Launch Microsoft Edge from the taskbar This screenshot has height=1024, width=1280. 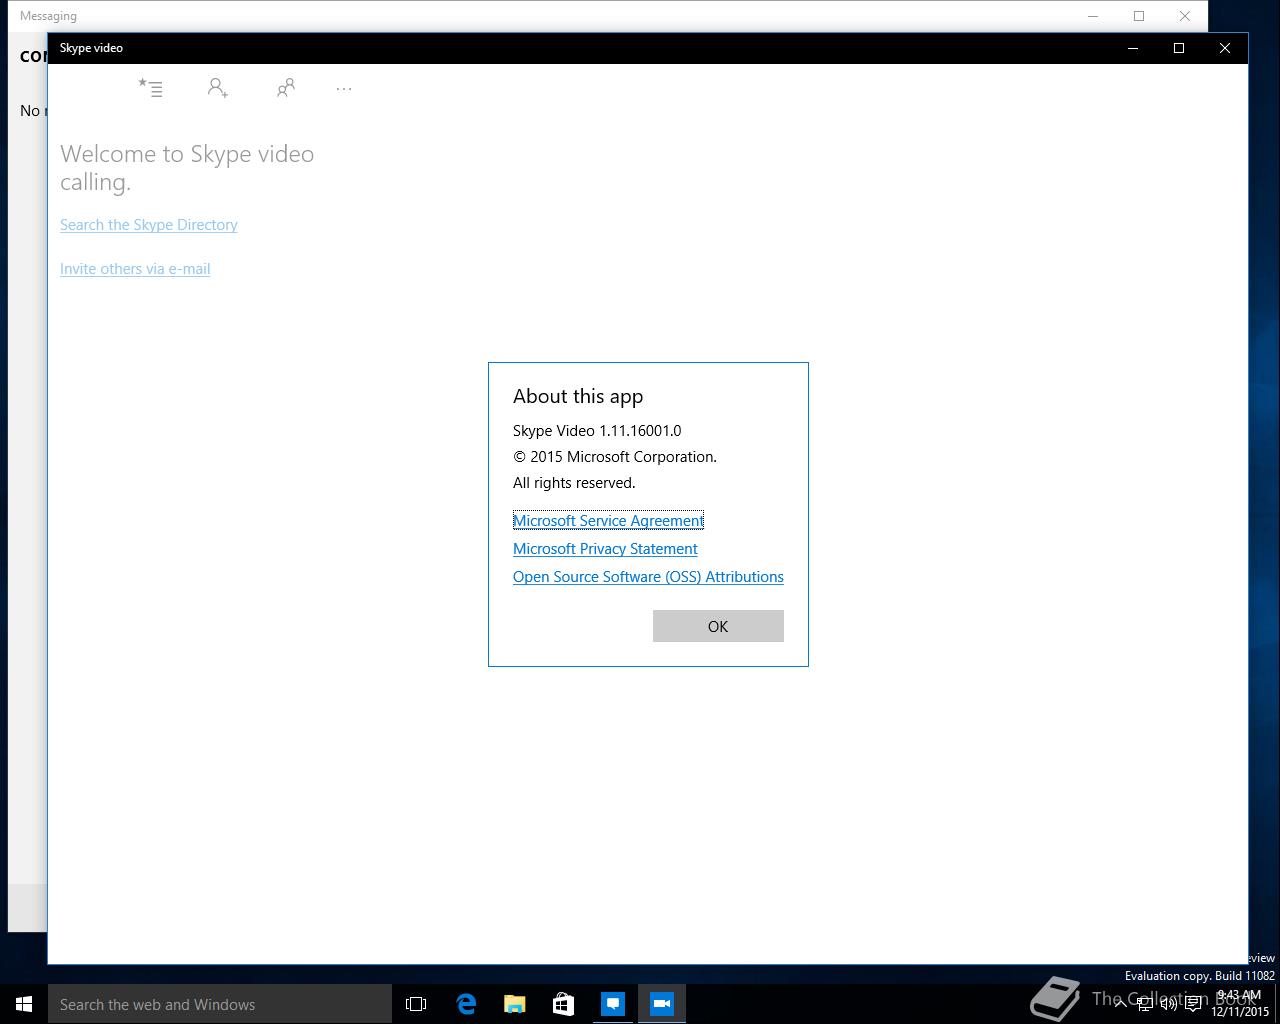pyautogui.click(x=466, y=1004)
